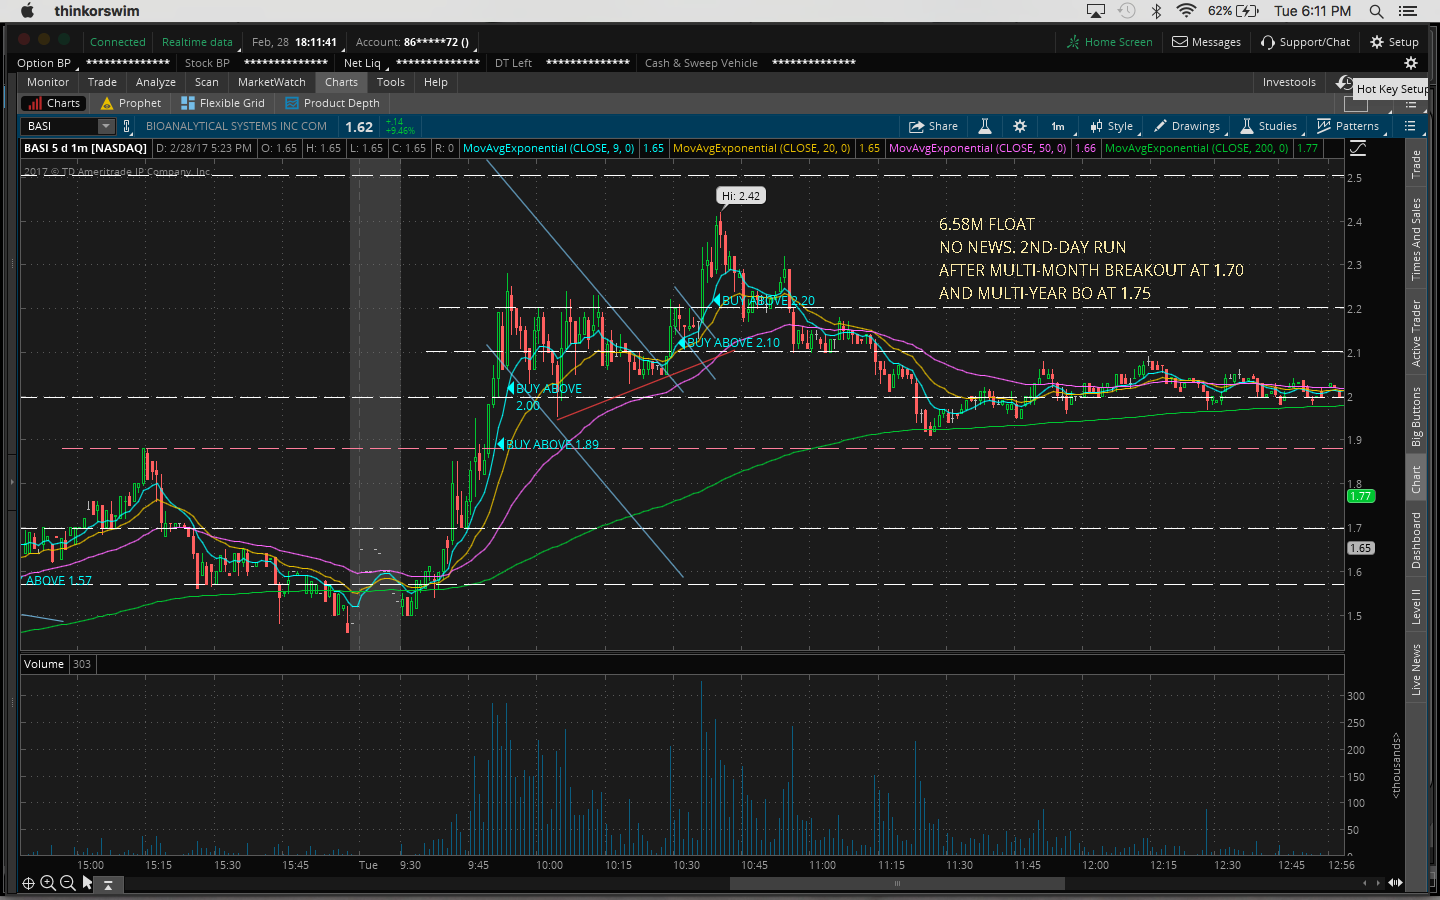Viewport: 1440px width, 900px height.
Task: Open the Flexible Grid subtab
Action: pyautogui.click(x=223, y=103)
